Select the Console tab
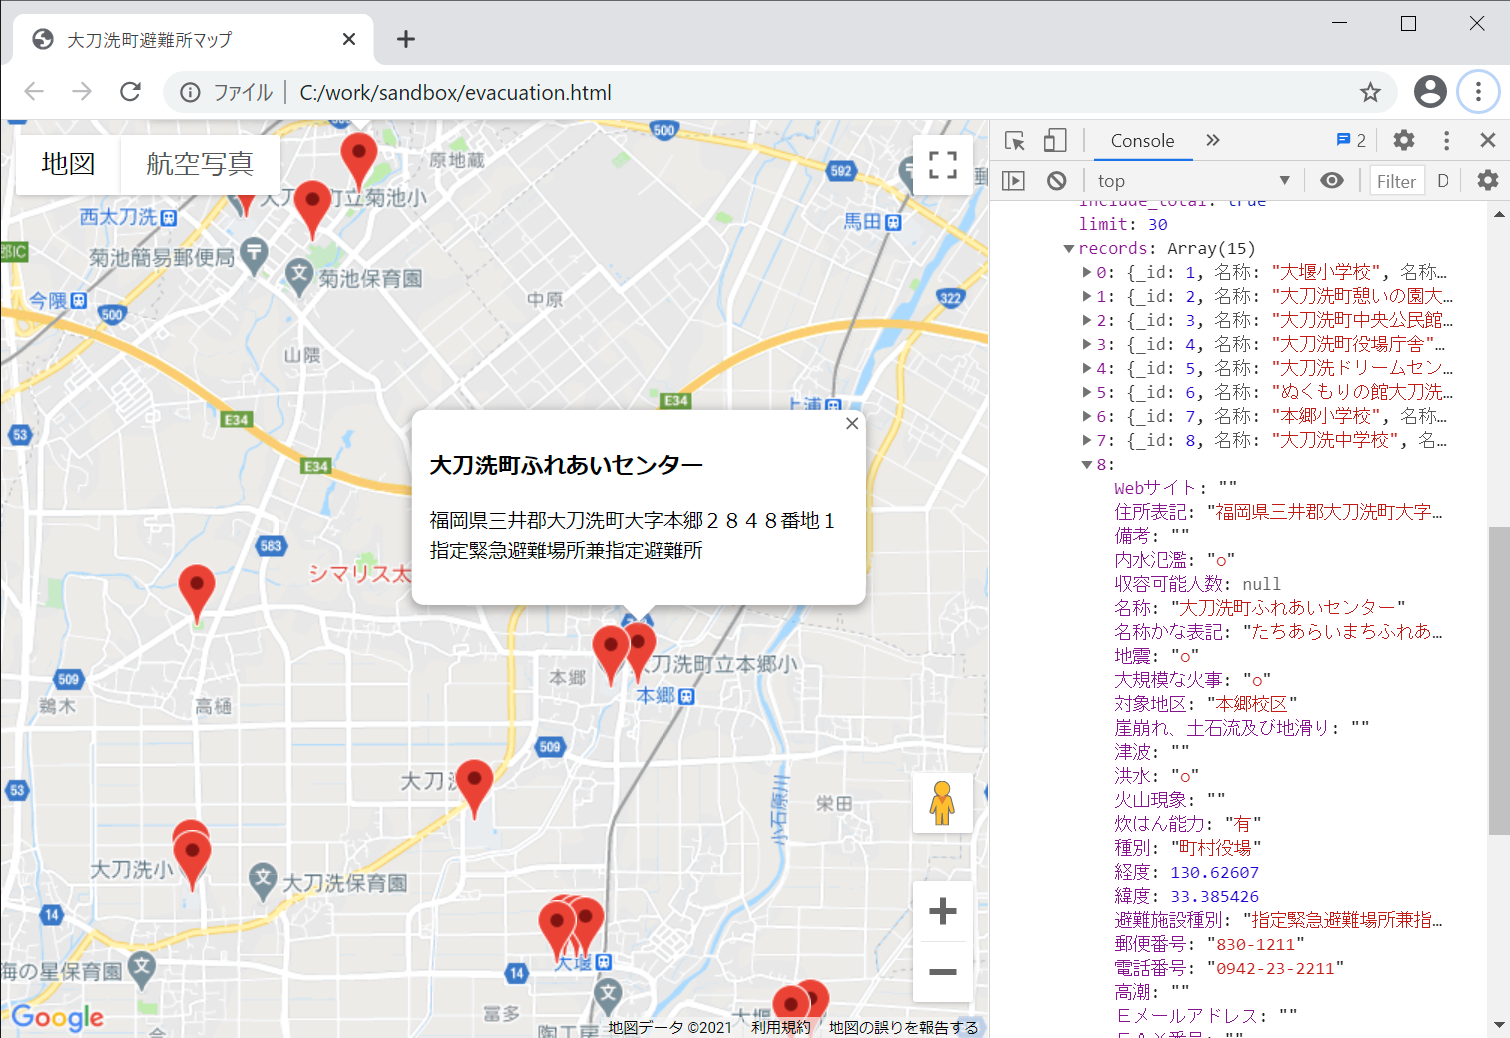 click(1142, 141)
